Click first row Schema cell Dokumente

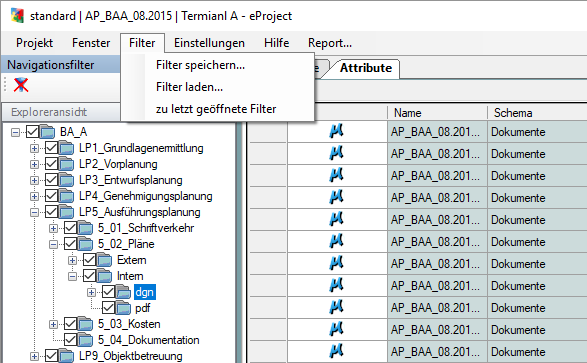537,132
